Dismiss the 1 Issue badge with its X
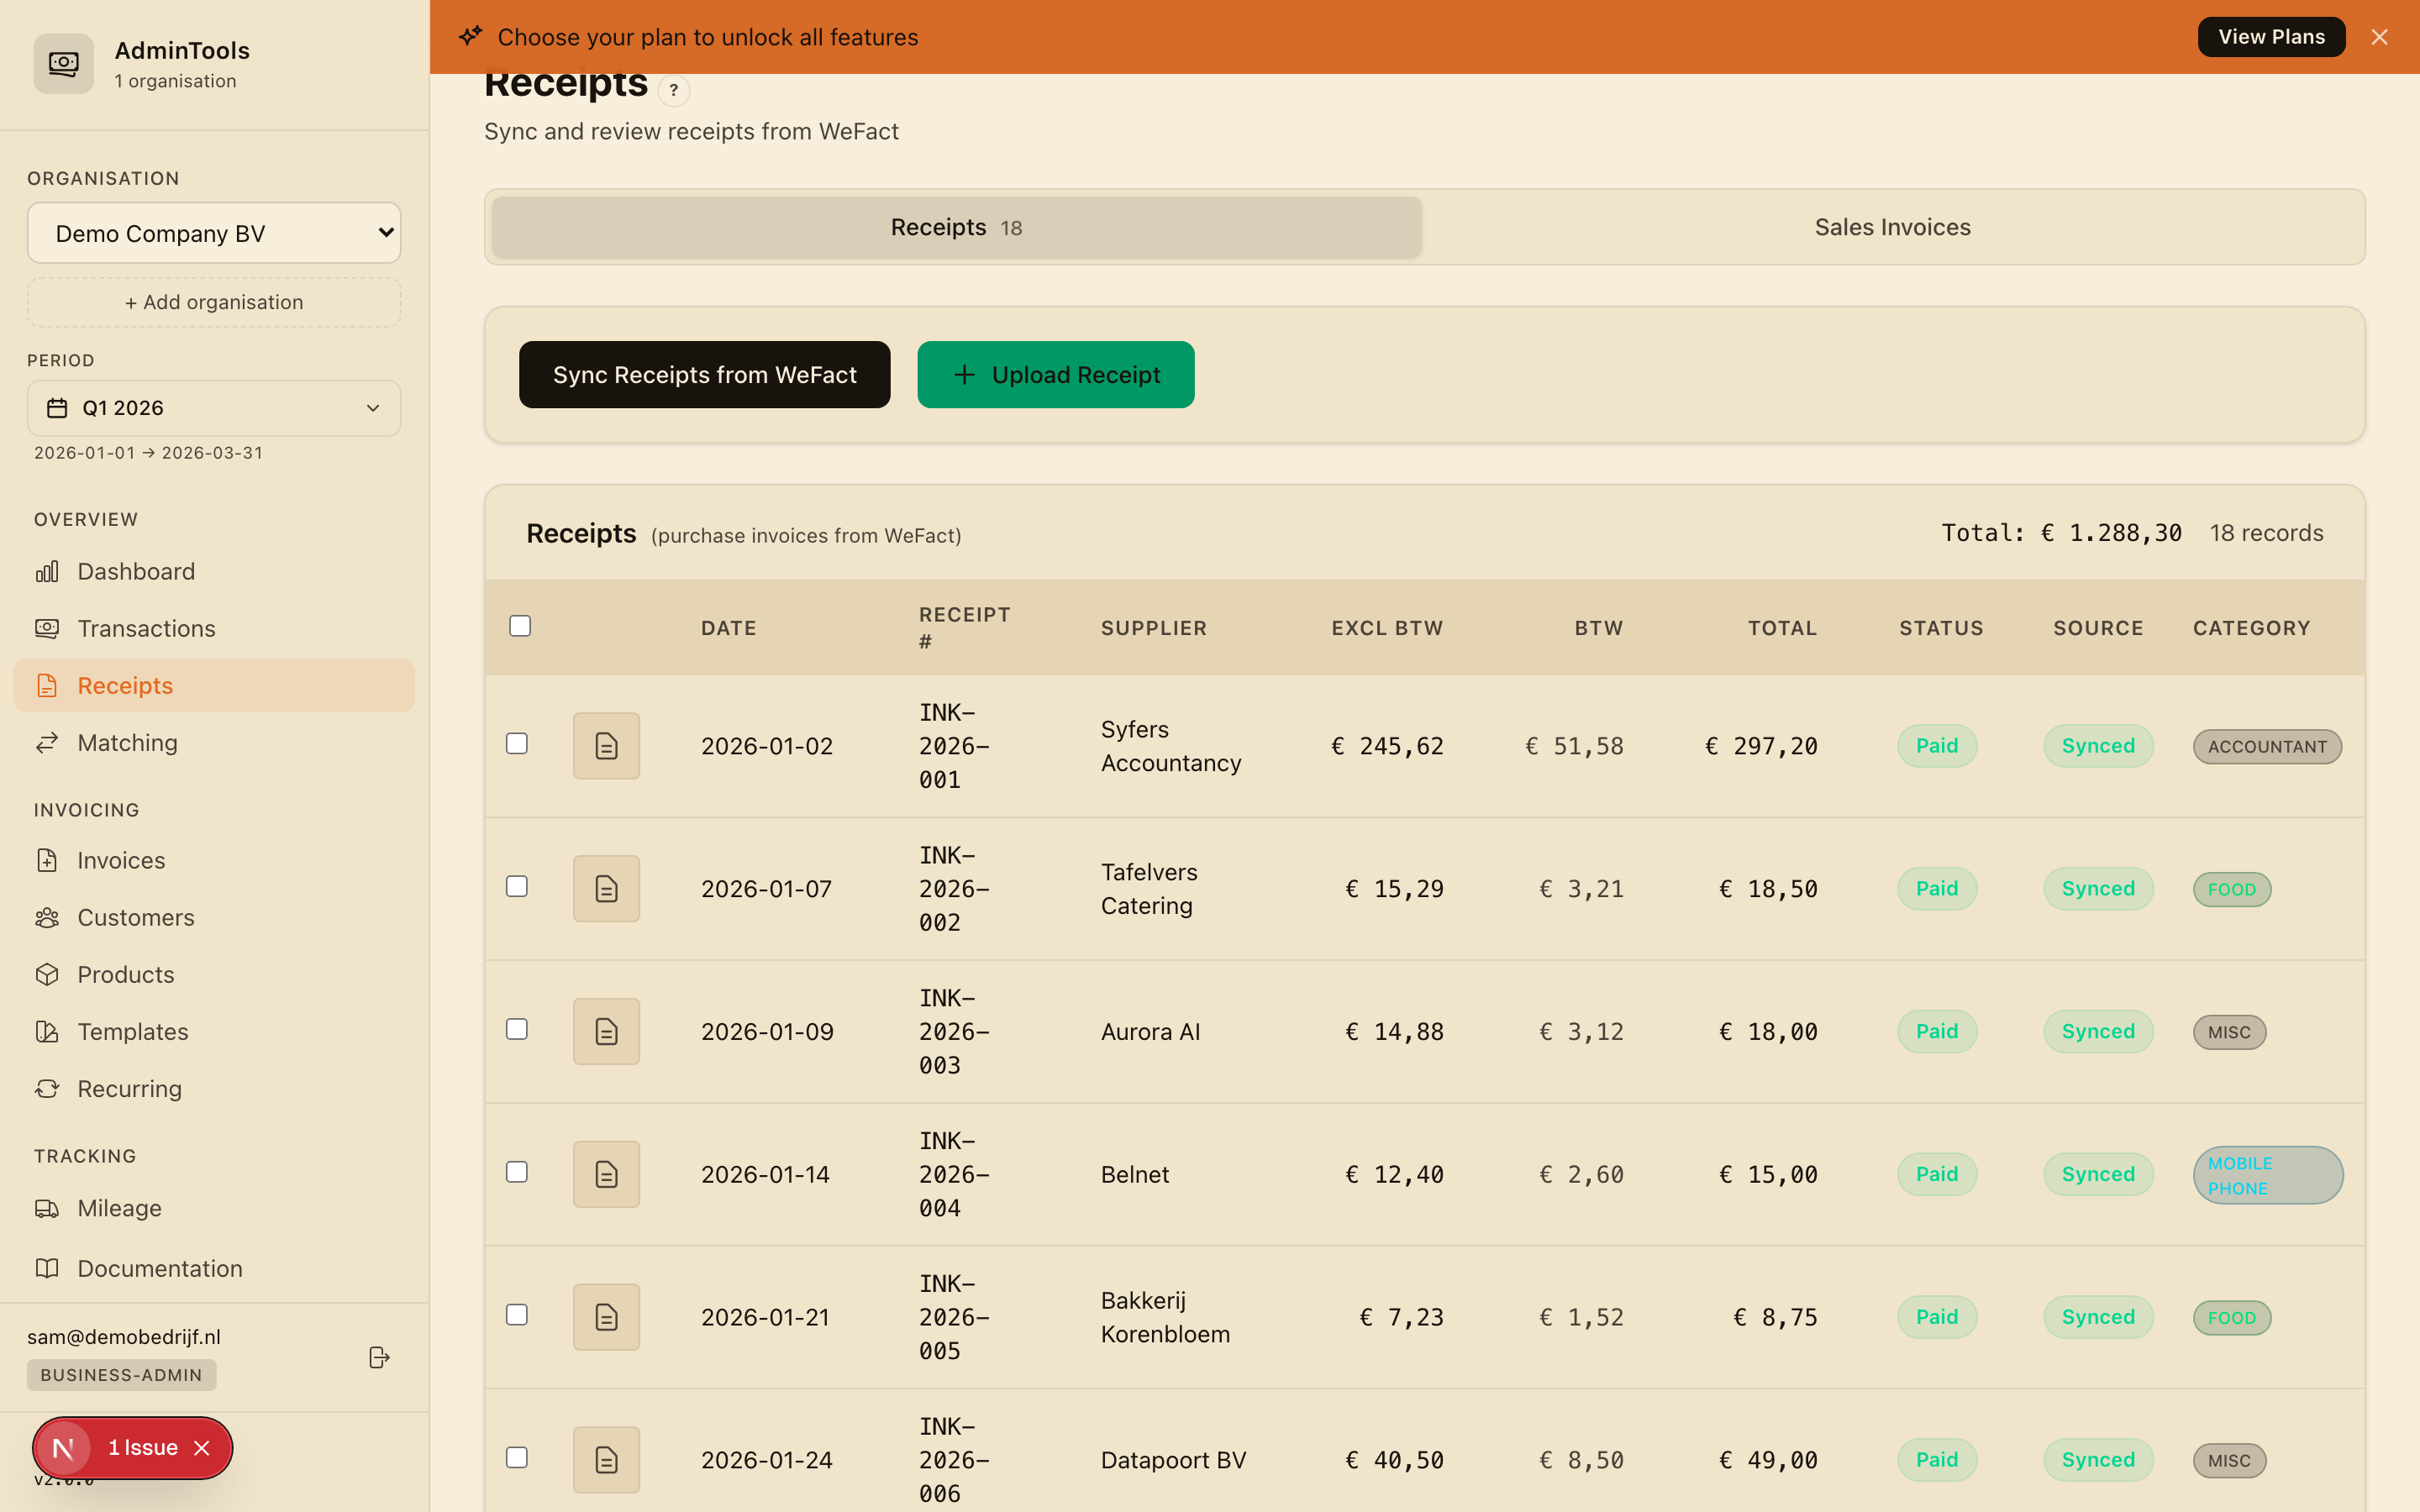This screenshot has height=1512, width=2420. (x=202, y=1448)
